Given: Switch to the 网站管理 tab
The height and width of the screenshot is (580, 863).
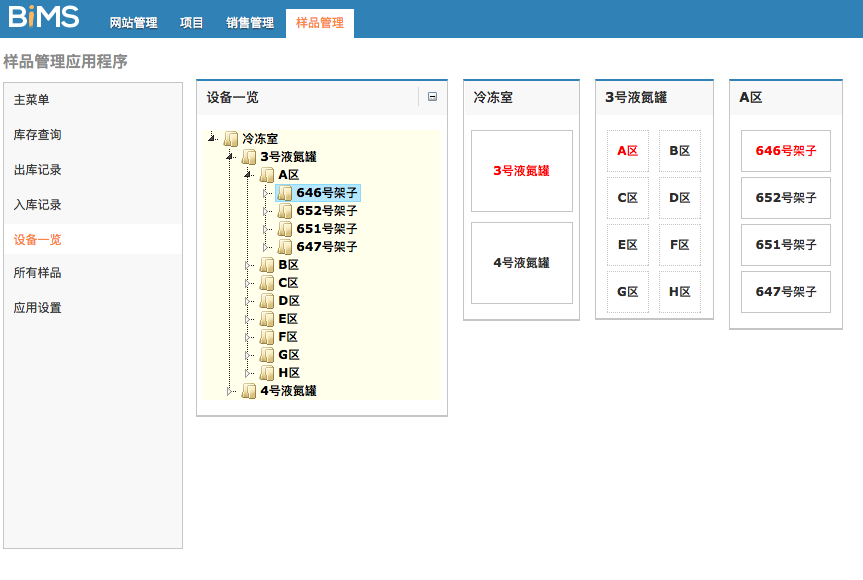Looking at the screenshot, I should tap(133, 22).
